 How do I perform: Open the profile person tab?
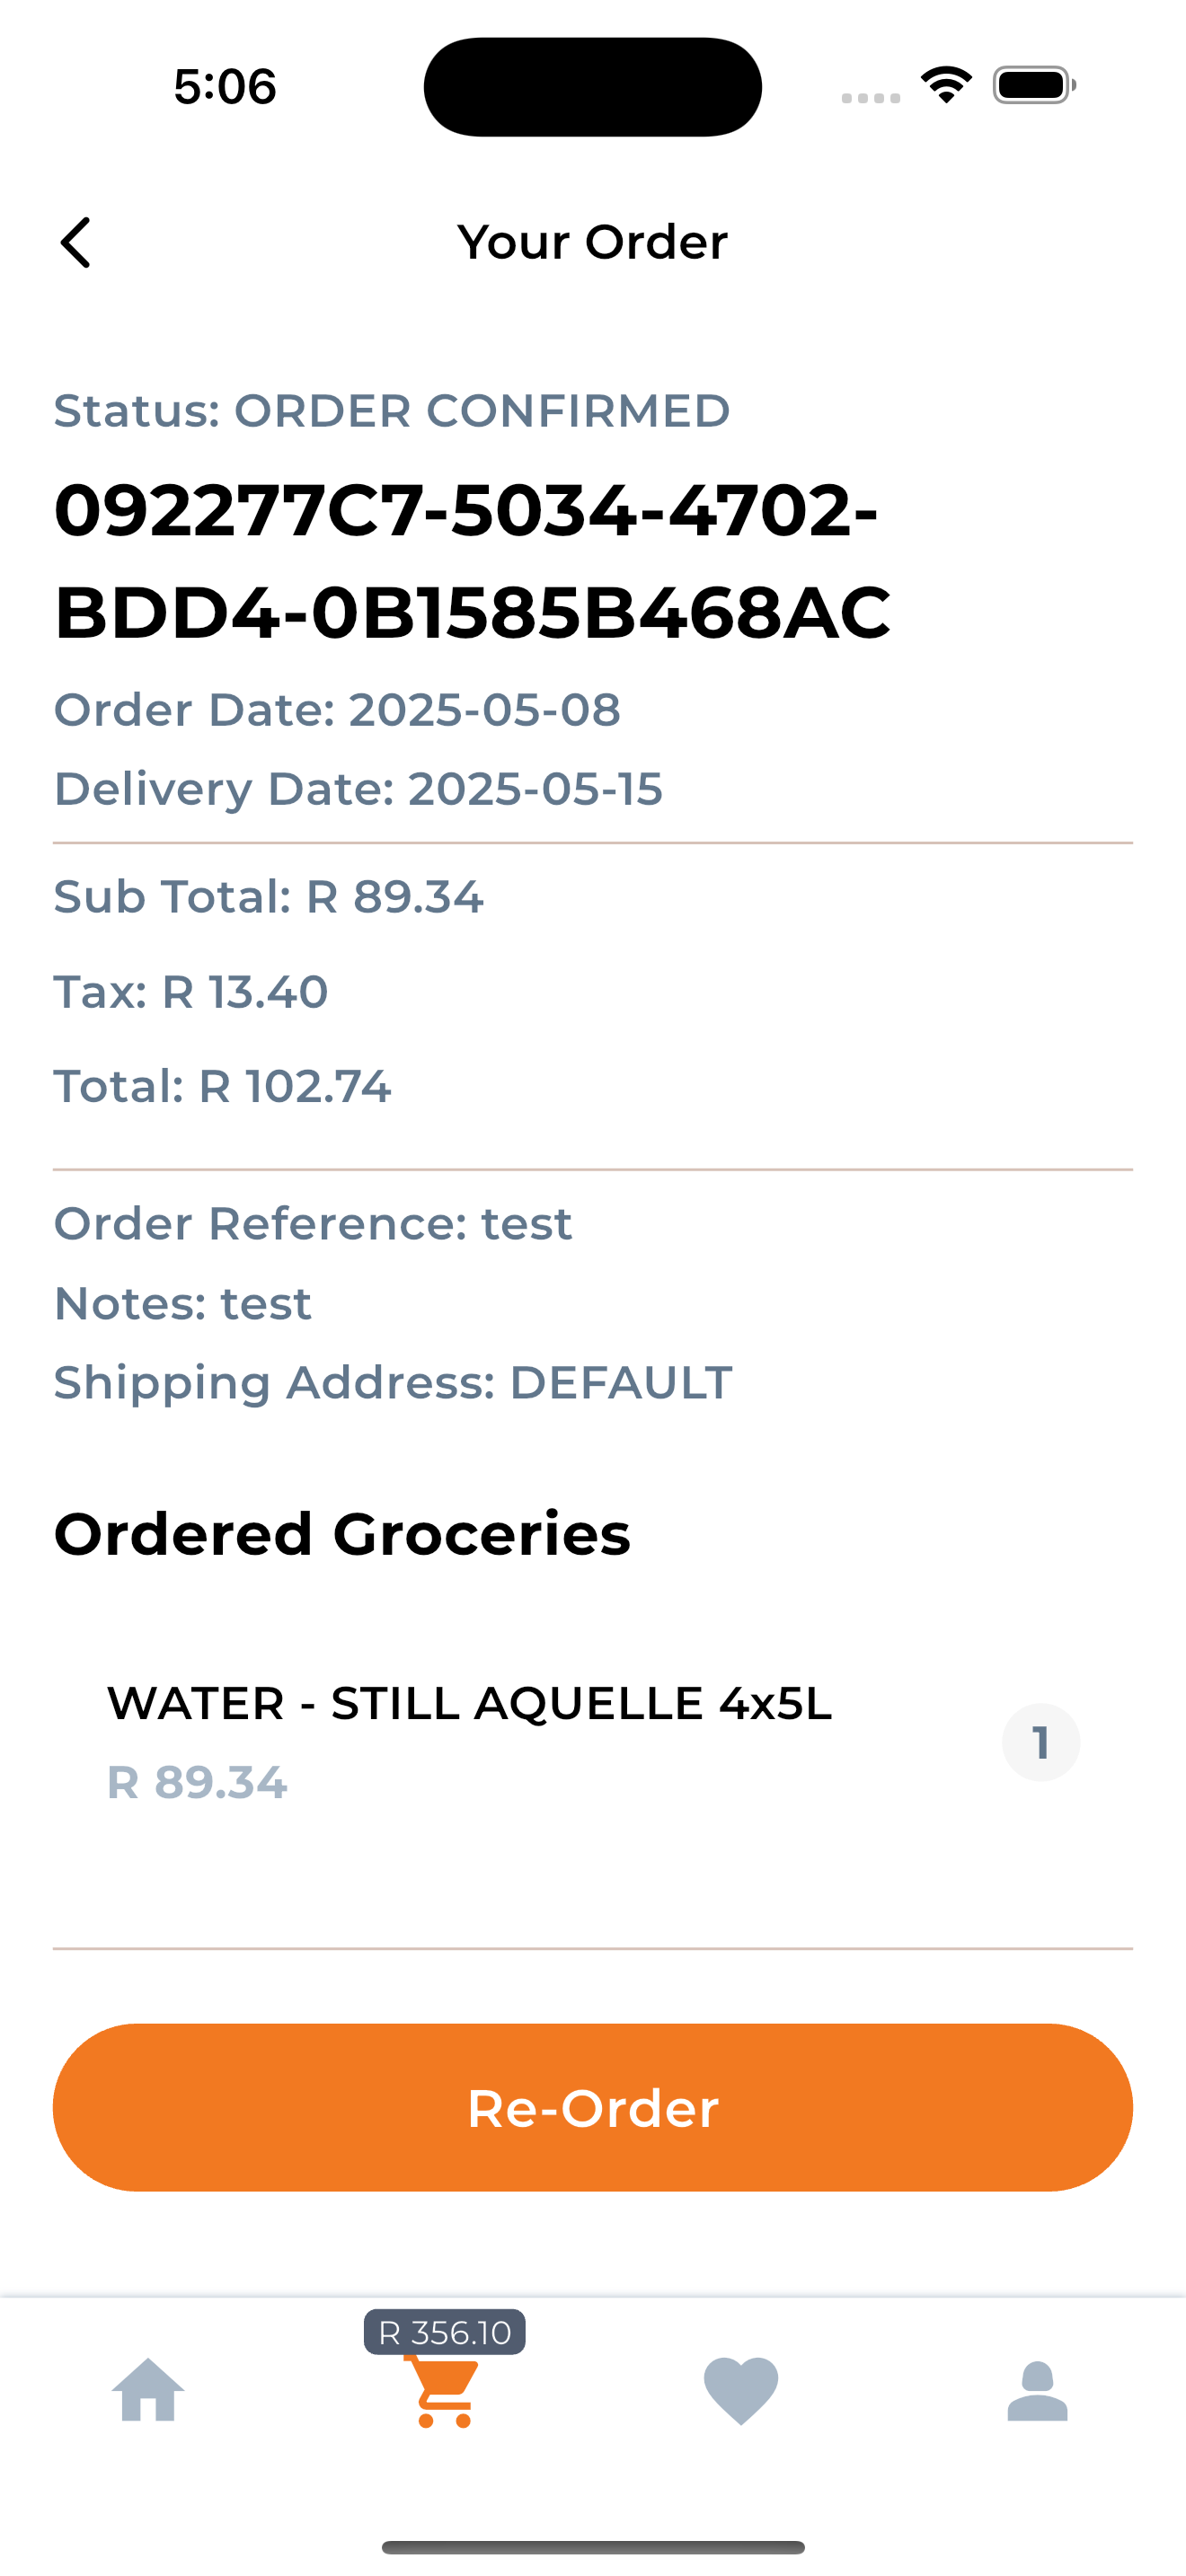[x=1037, y=2391]
